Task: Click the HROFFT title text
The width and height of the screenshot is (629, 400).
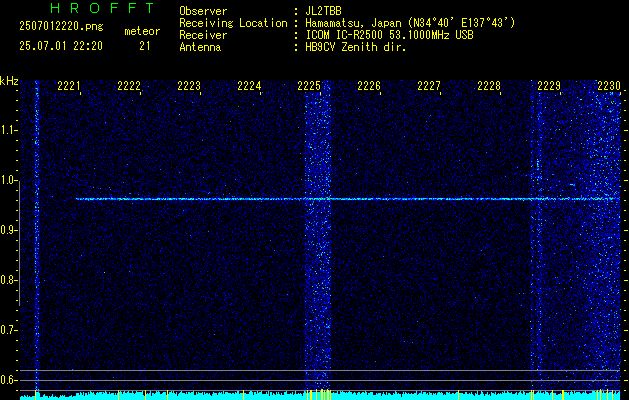Action: click(102, 8)
